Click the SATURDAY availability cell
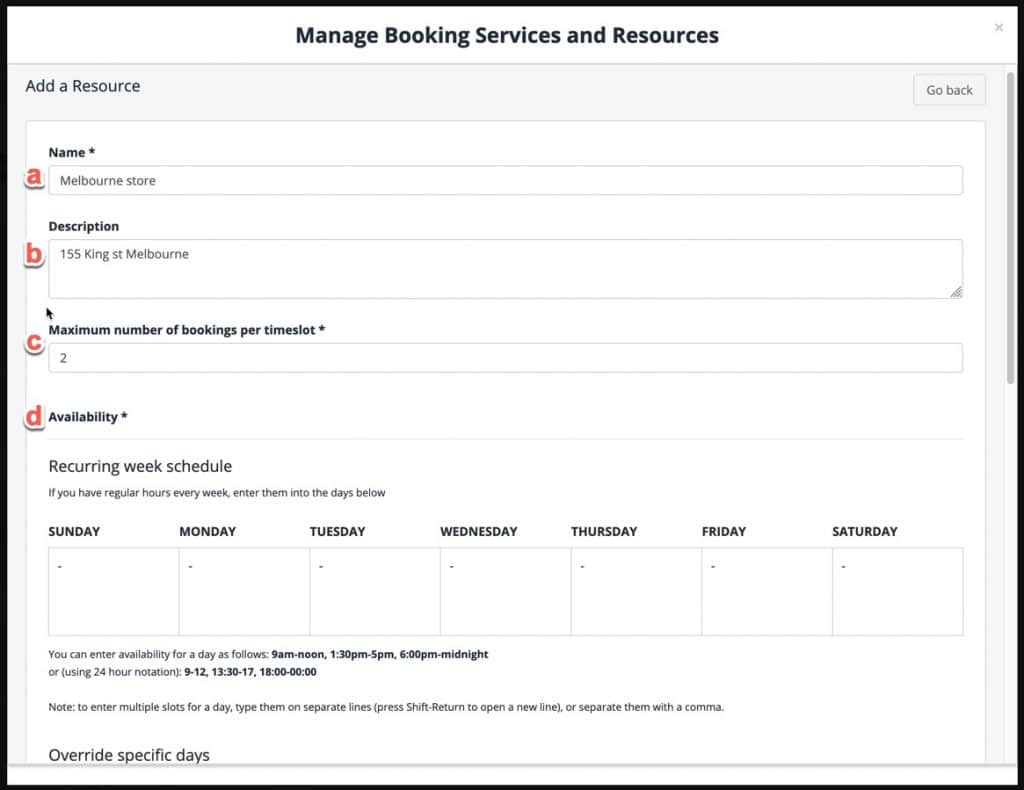The height and width of the screenshot is (790, 1024). (897, 590)
